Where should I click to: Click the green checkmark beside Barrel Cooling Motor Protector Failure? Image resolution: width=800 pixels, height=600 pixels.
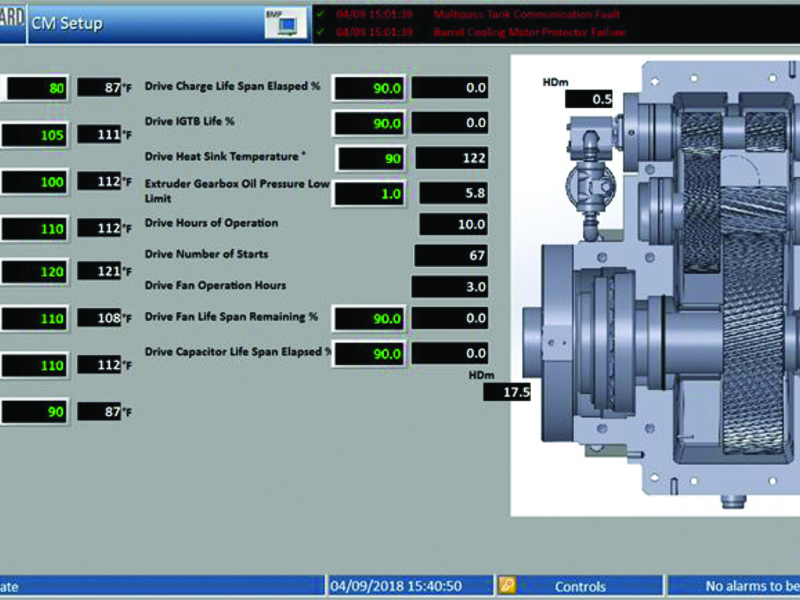(x=321, y=31)
